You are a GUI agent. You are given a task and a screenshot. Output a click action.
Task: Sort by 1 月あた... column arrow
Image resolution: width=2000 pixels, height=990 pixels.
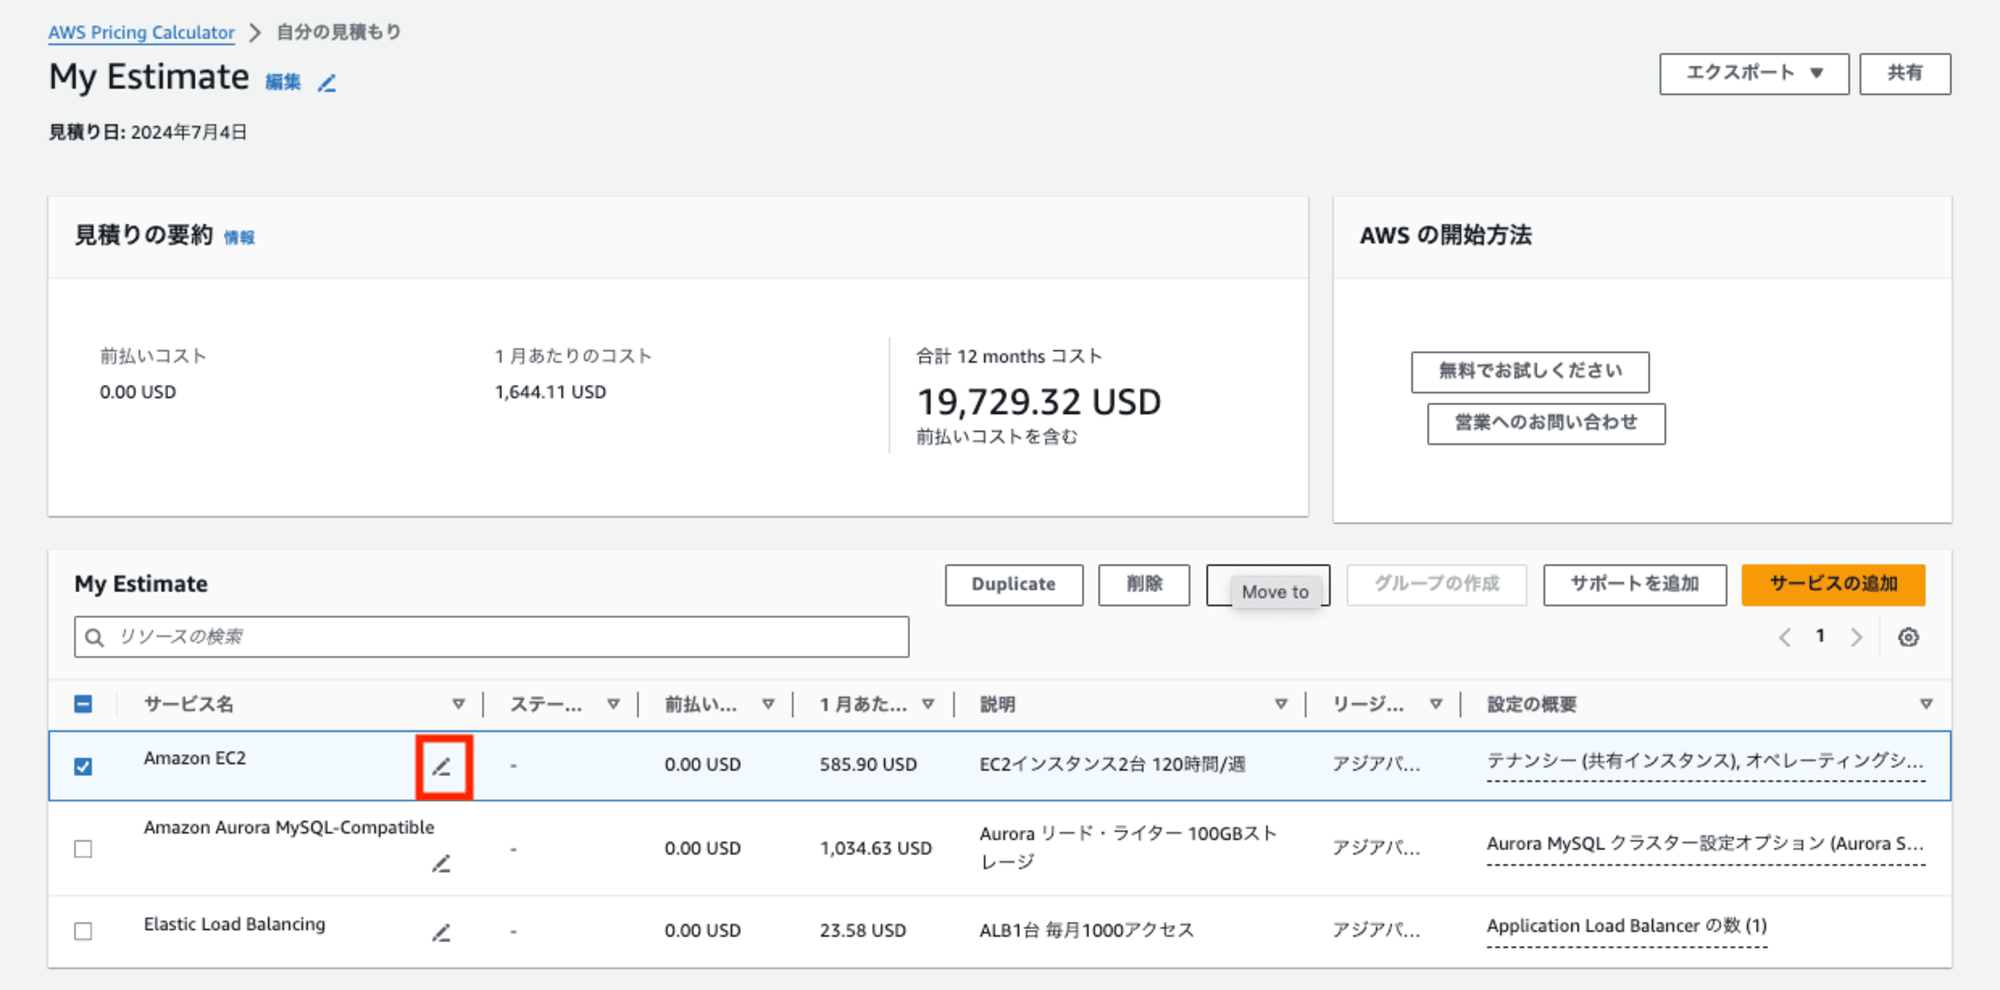pyautogui.click(x=928, y=704)
